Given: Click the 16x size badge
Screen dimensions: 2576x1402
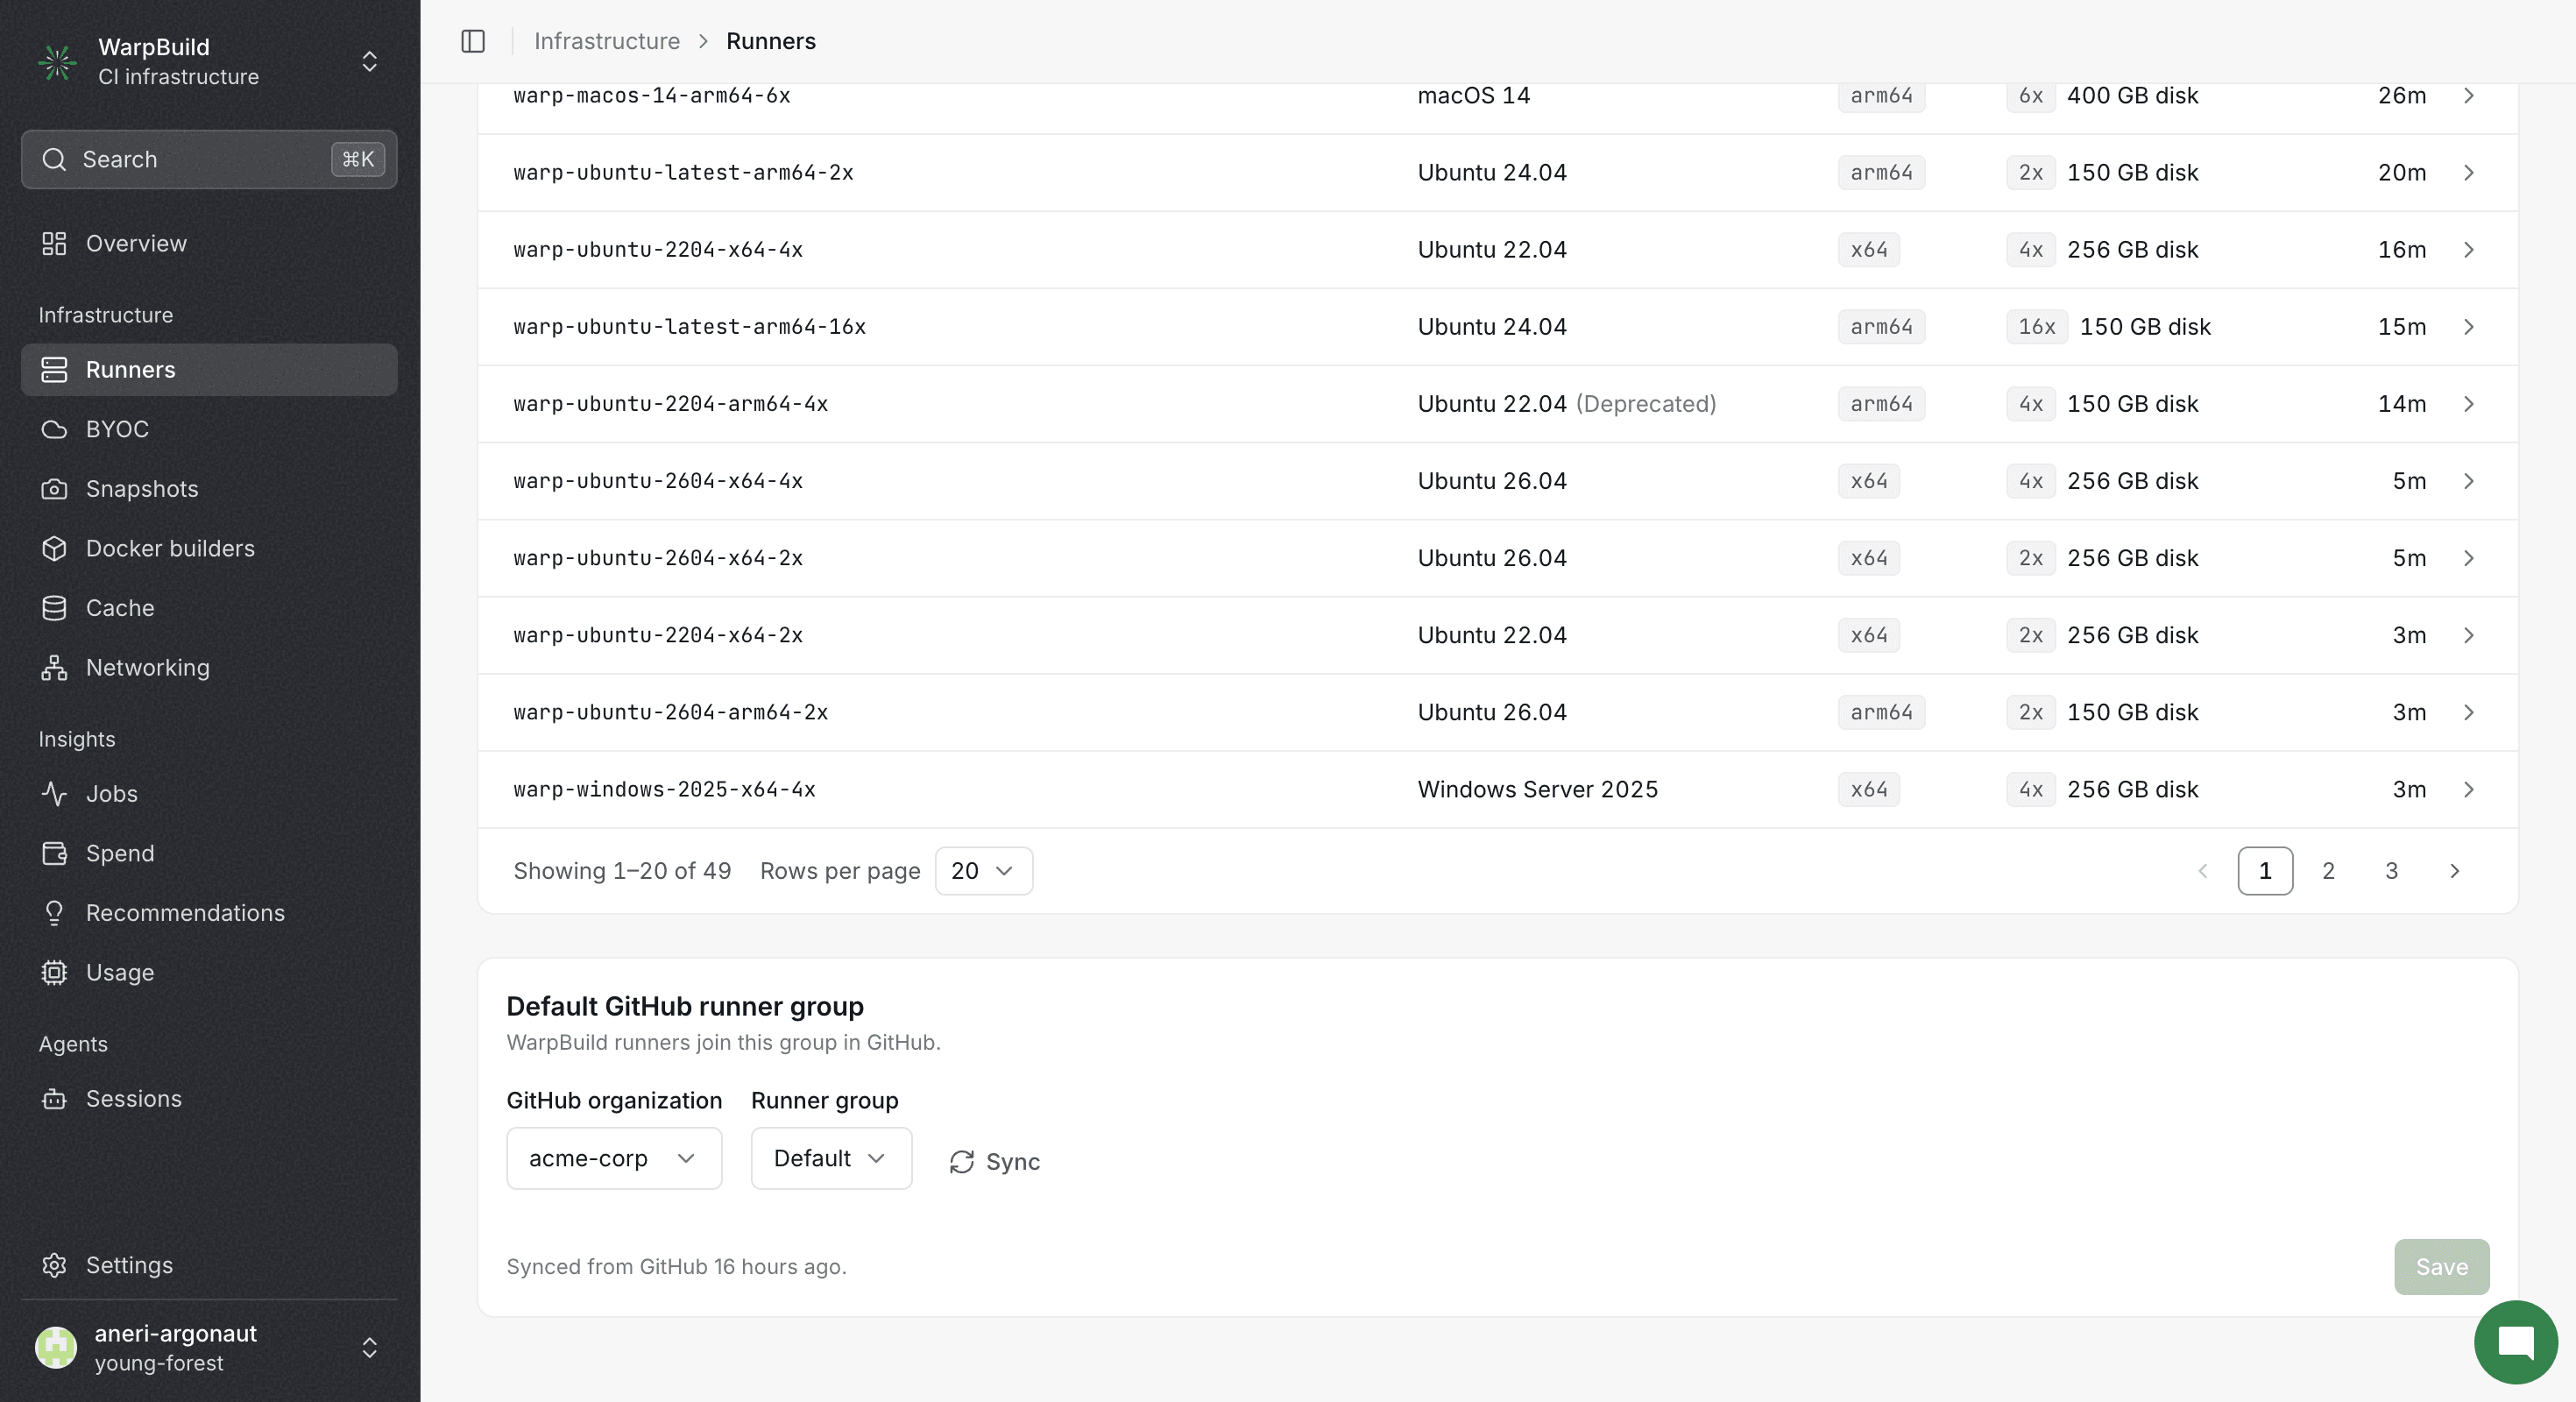Looking at the screenshot, I should pos(2036,327).
